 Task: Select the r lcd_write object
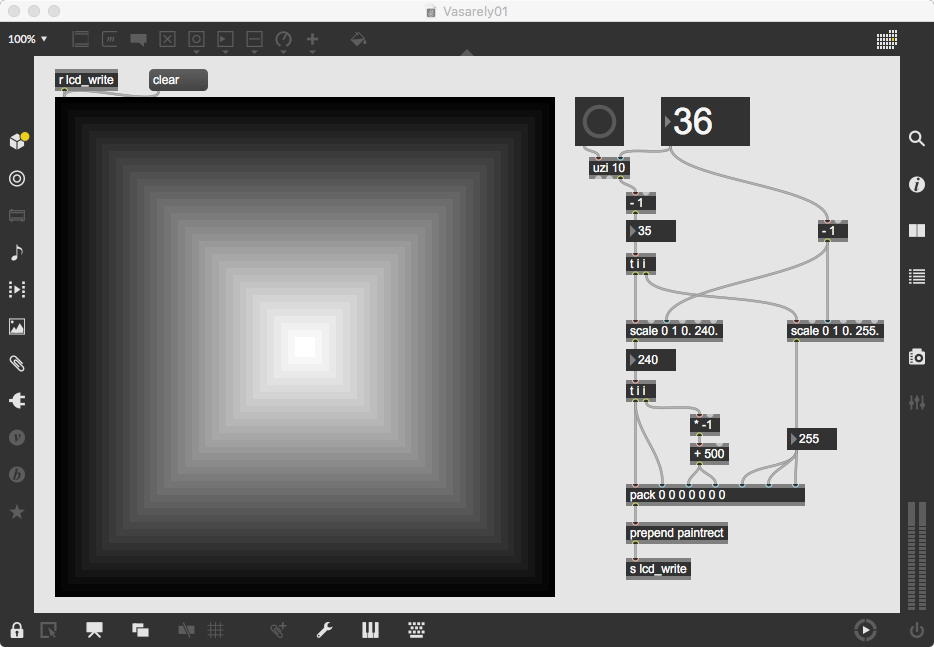coord(86,80)
